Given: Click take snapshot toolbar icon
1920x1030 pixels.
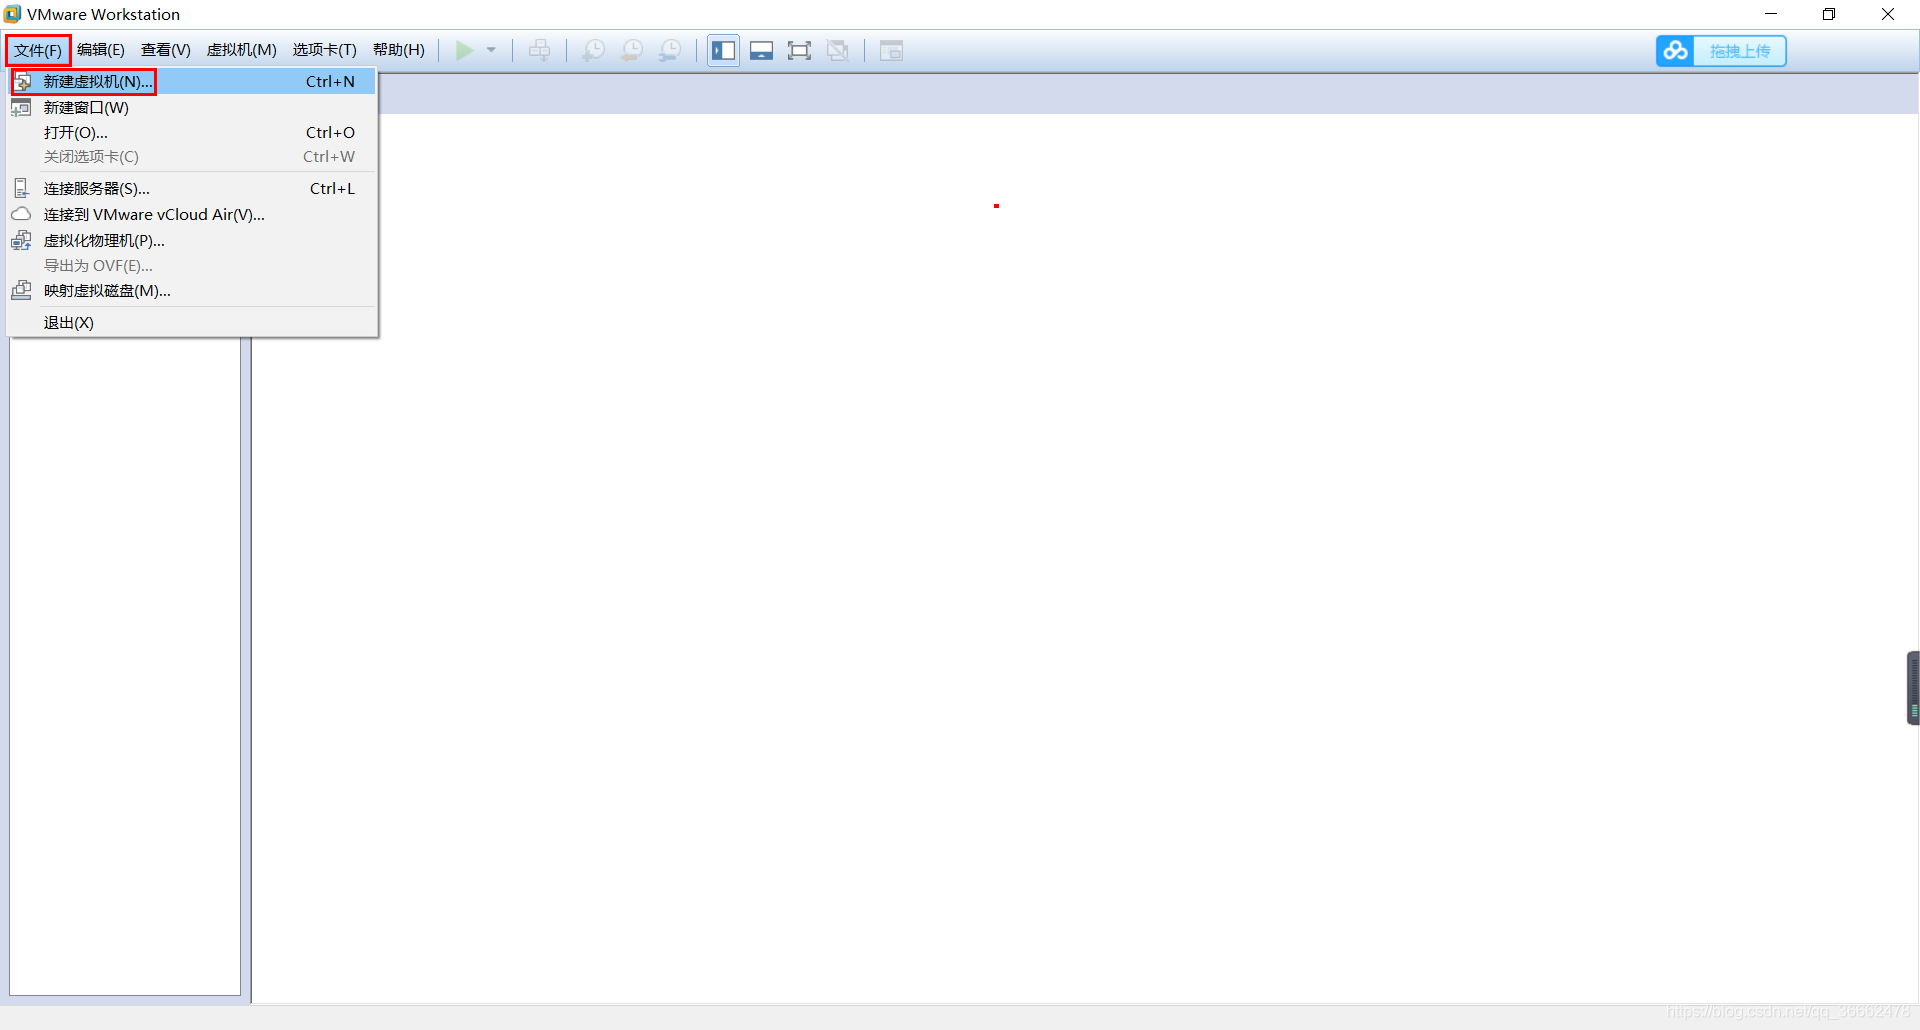Looking at the screenshot, I should [x=594, y=50].
